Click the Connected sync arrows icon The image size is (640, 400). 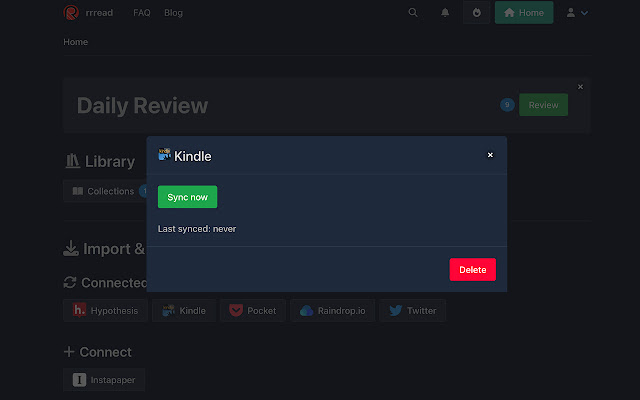pos(70,282)
